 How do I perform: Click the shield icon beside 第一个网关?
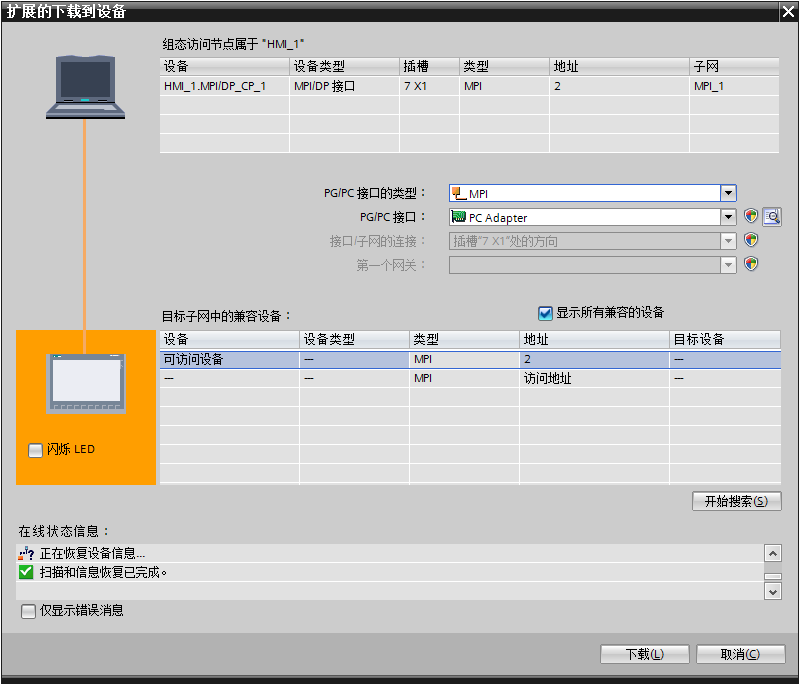[751, 264]
